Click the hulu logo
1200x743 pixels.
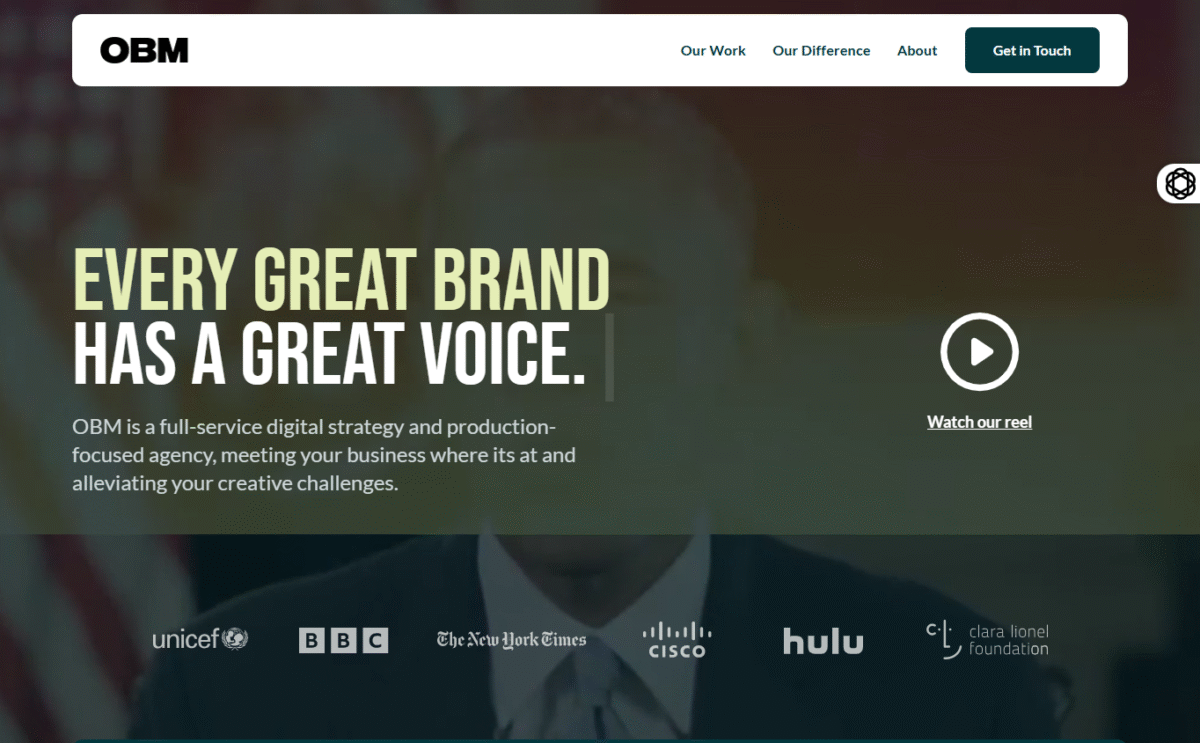[823, 641]
